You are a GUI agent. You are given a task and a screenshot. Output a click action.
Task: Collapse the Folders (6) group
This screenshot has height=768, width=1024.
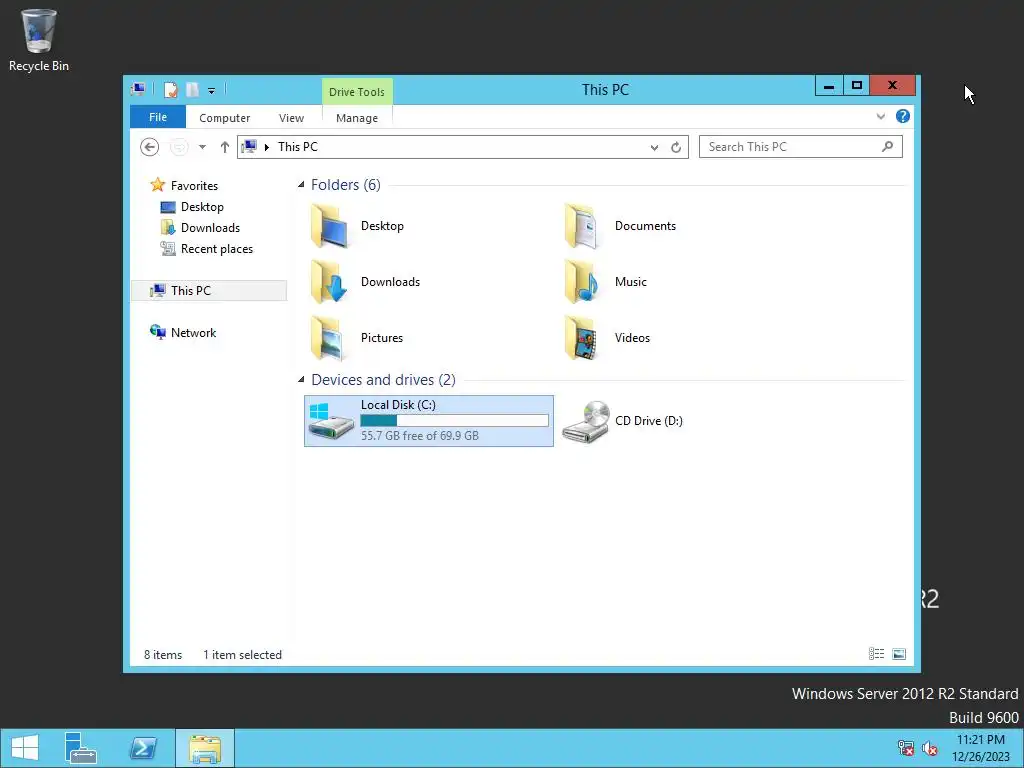tap(301, 185)
